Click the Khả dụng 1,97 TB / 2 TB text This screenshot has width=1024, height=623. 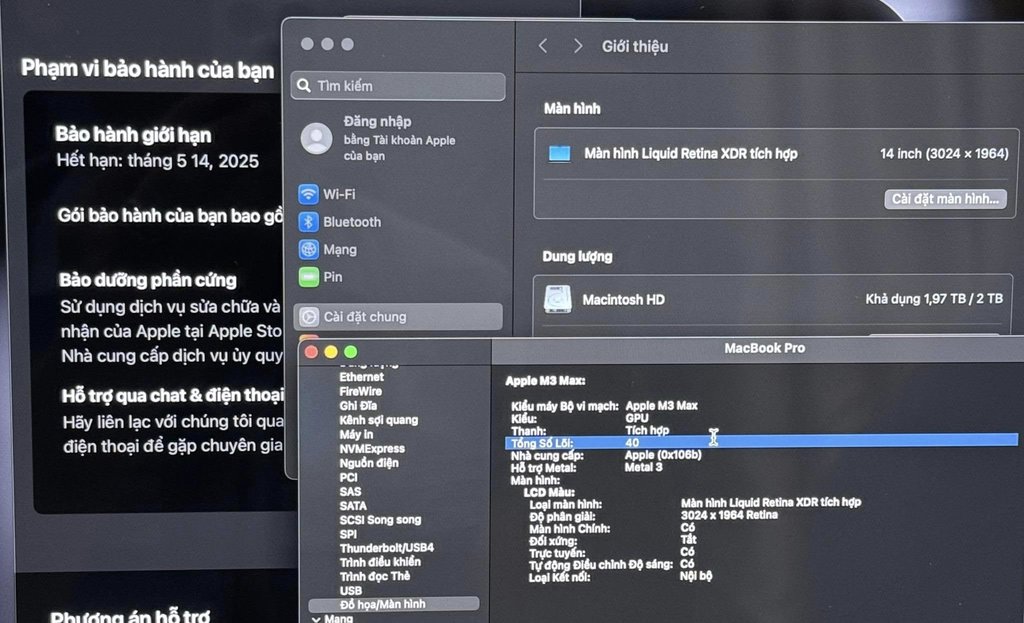[x=934, y=299]
